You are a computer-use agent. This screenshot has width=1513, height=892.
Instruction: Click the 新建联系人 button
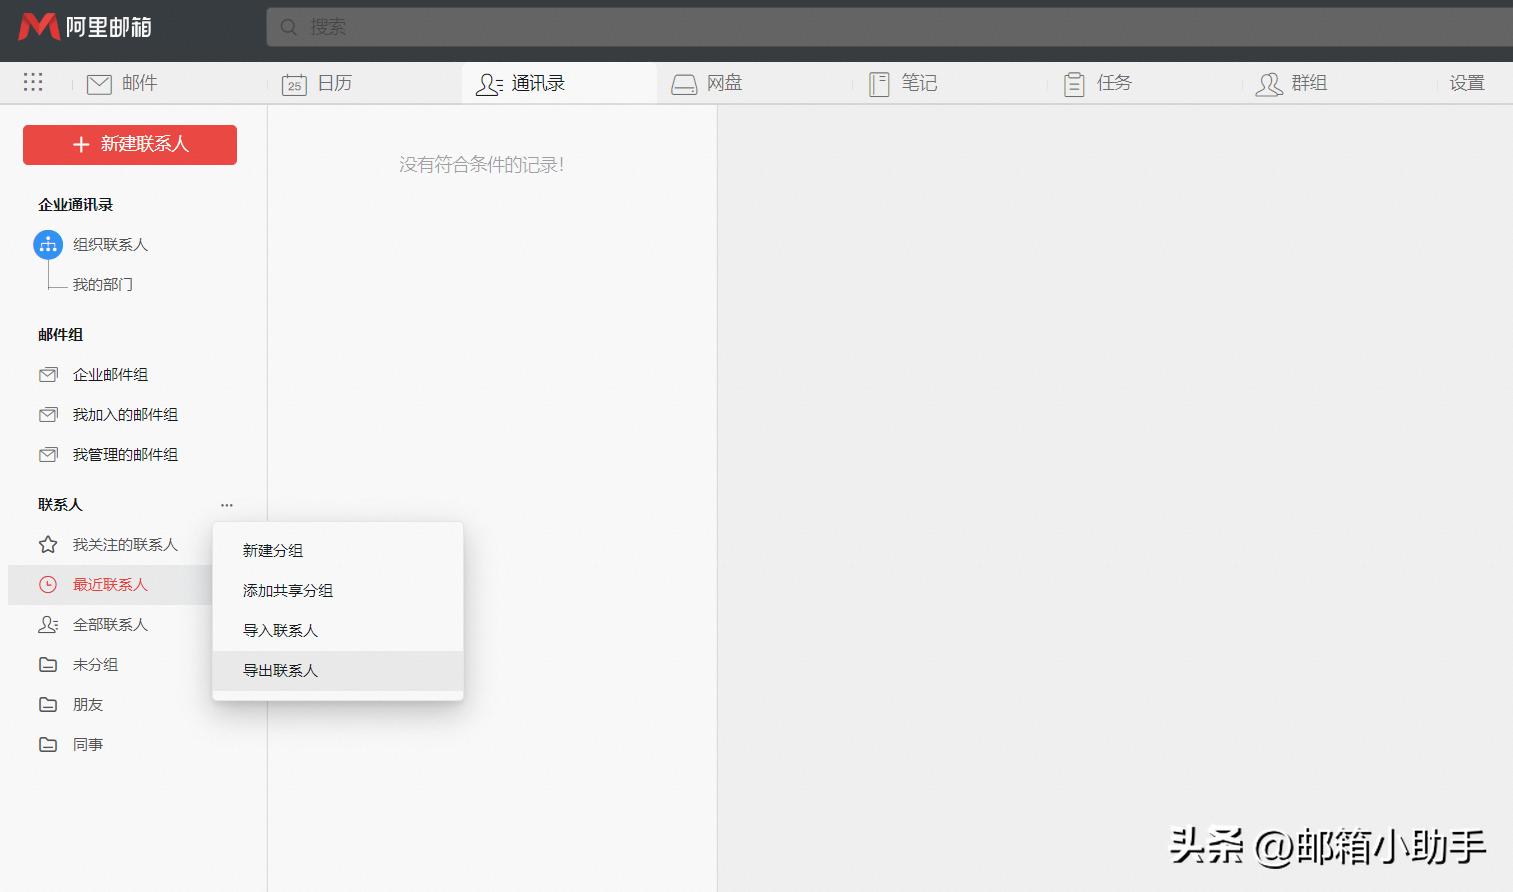tap(129, 144)
